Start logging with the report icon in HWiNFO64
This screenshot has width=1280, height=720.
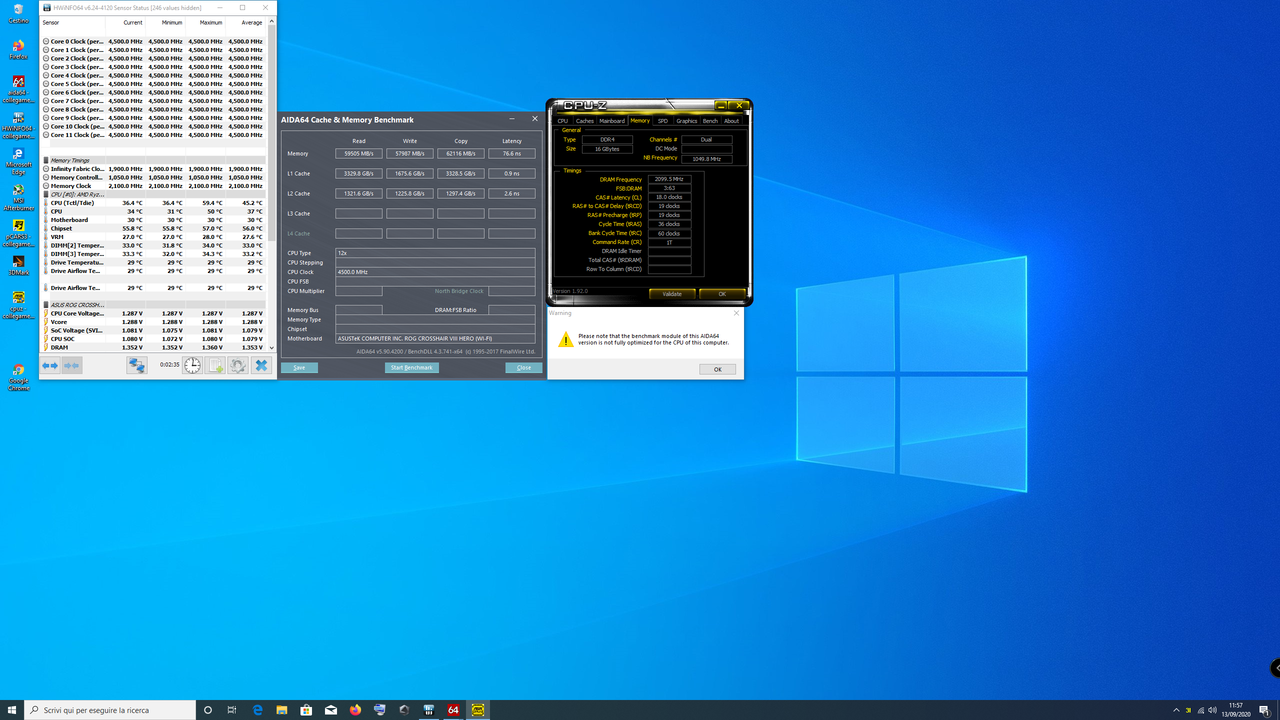pyautogui.click(x=214, y=366)
